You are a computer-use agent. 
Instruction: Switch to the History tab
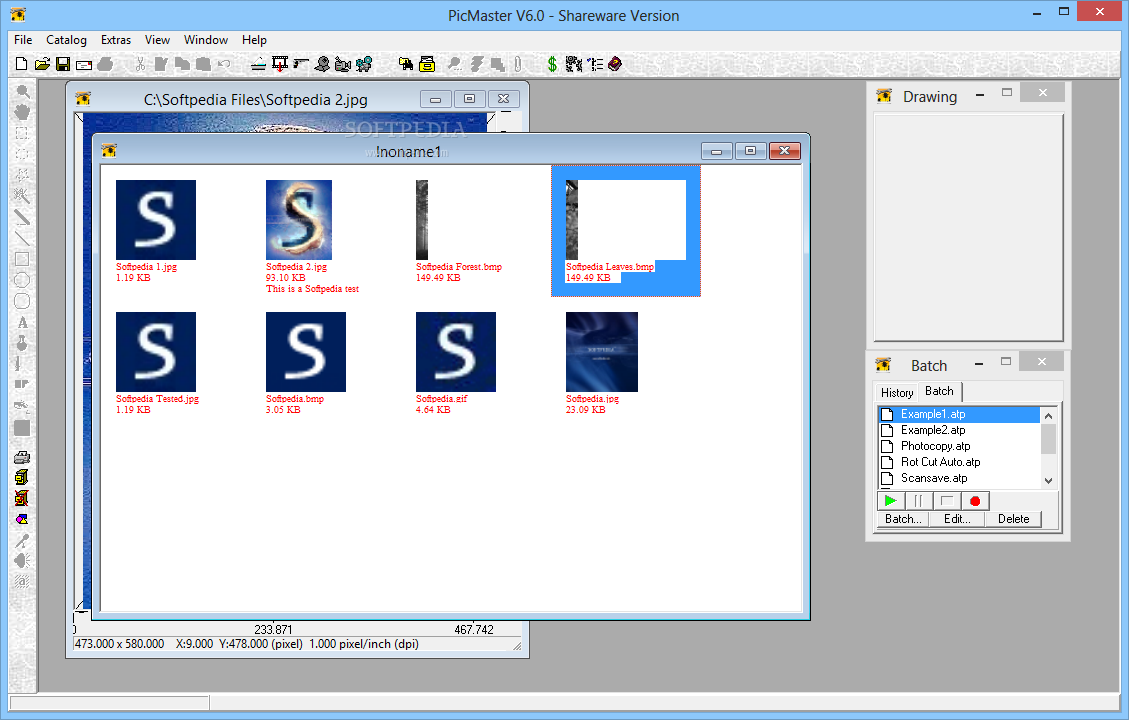[x=897, y=392]
